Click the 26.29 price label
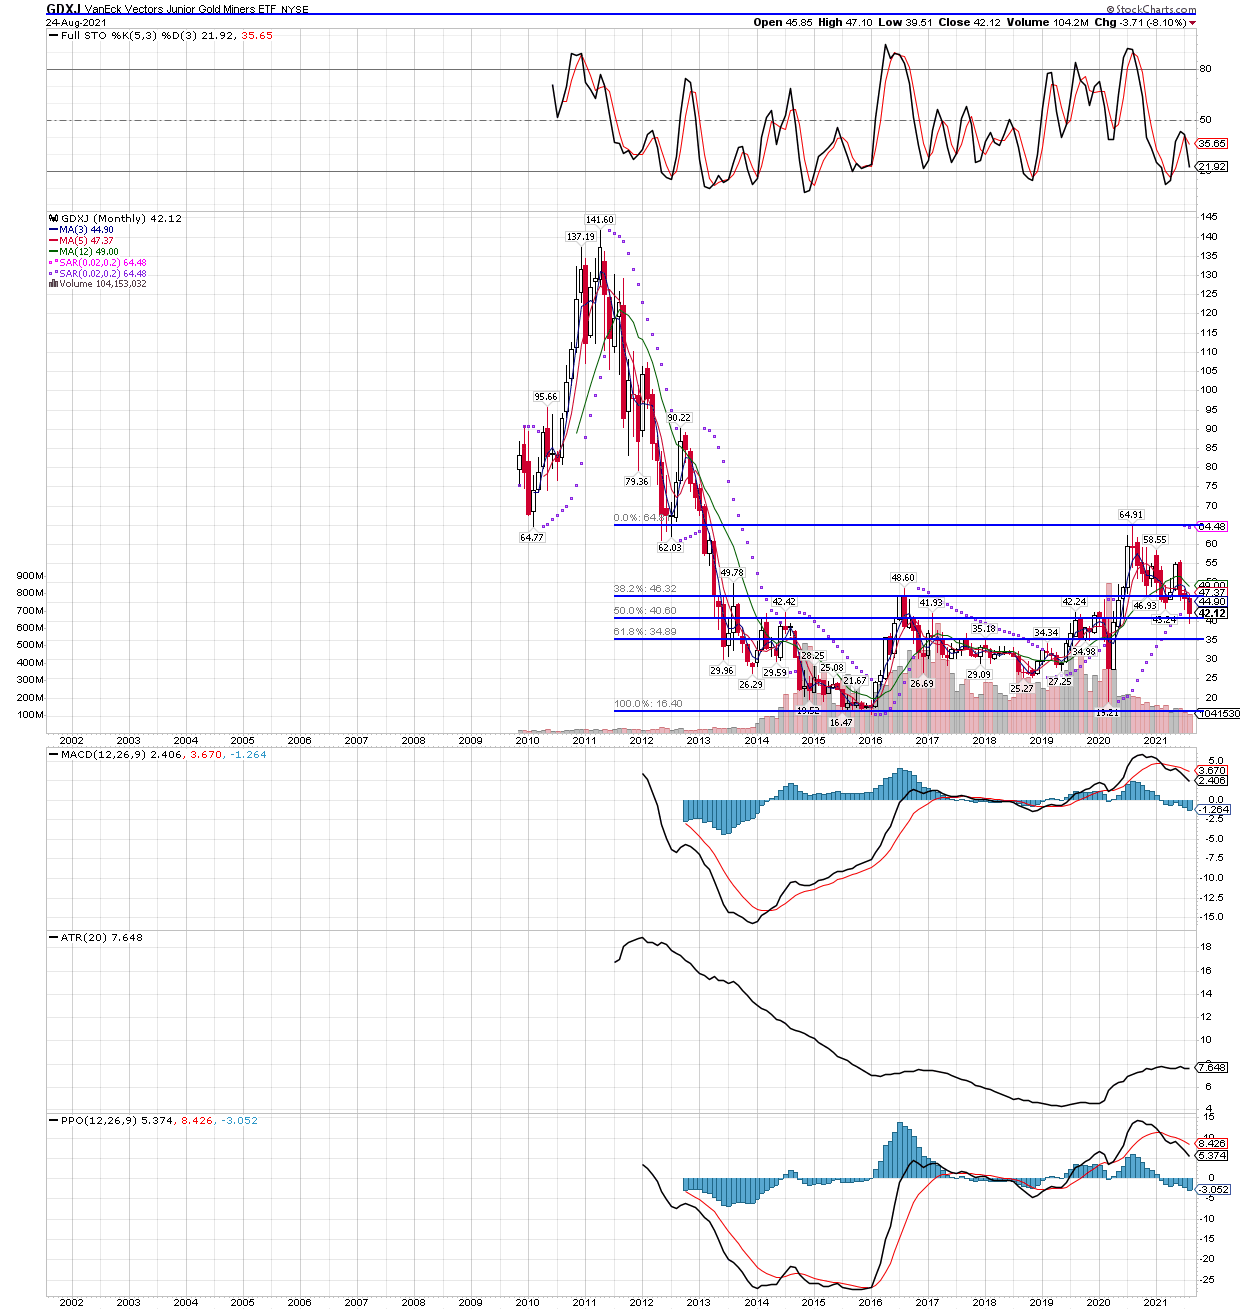Screen dimensions: 1240x1310 coord(750,685)
